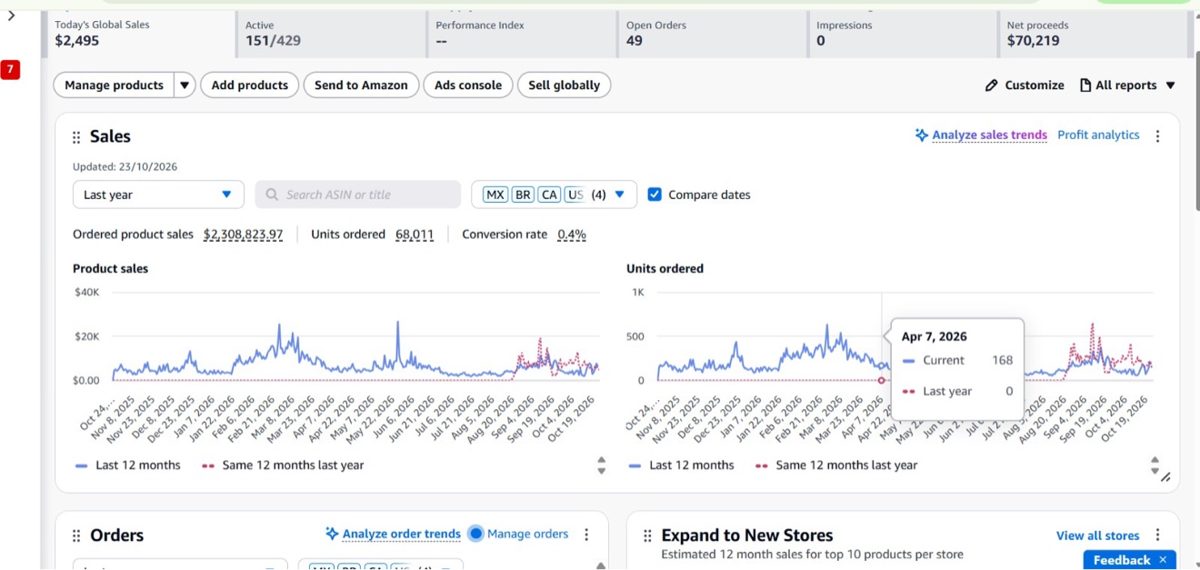Click the Conversion rate value 0.4%
This screenshot has width=1200, height=570.
(x=571, y=235)
